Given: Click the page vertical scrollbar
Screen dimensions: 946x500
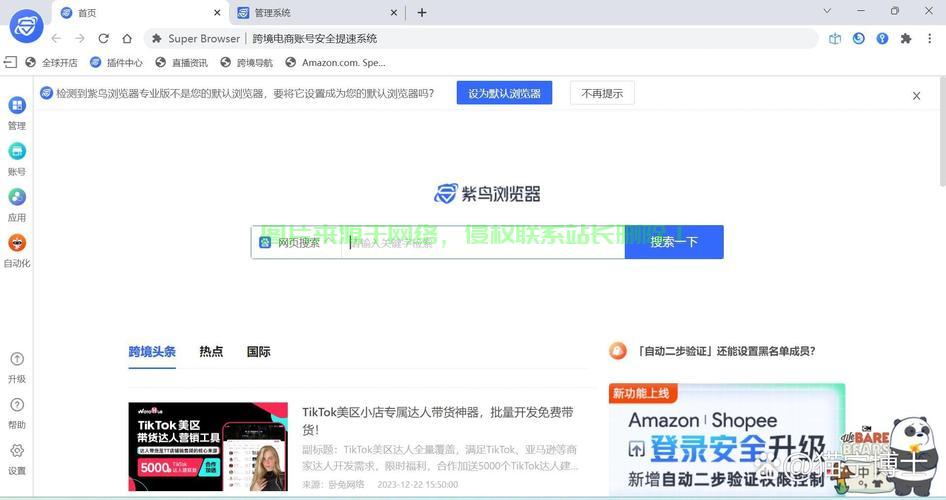Looking at the screenshot, I should pos(943,133).
